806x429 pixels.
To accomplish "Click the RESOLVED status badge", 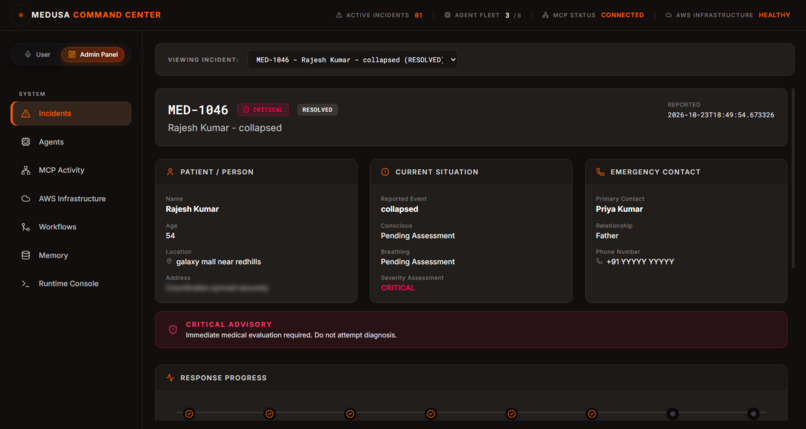I will coord(317,109).
